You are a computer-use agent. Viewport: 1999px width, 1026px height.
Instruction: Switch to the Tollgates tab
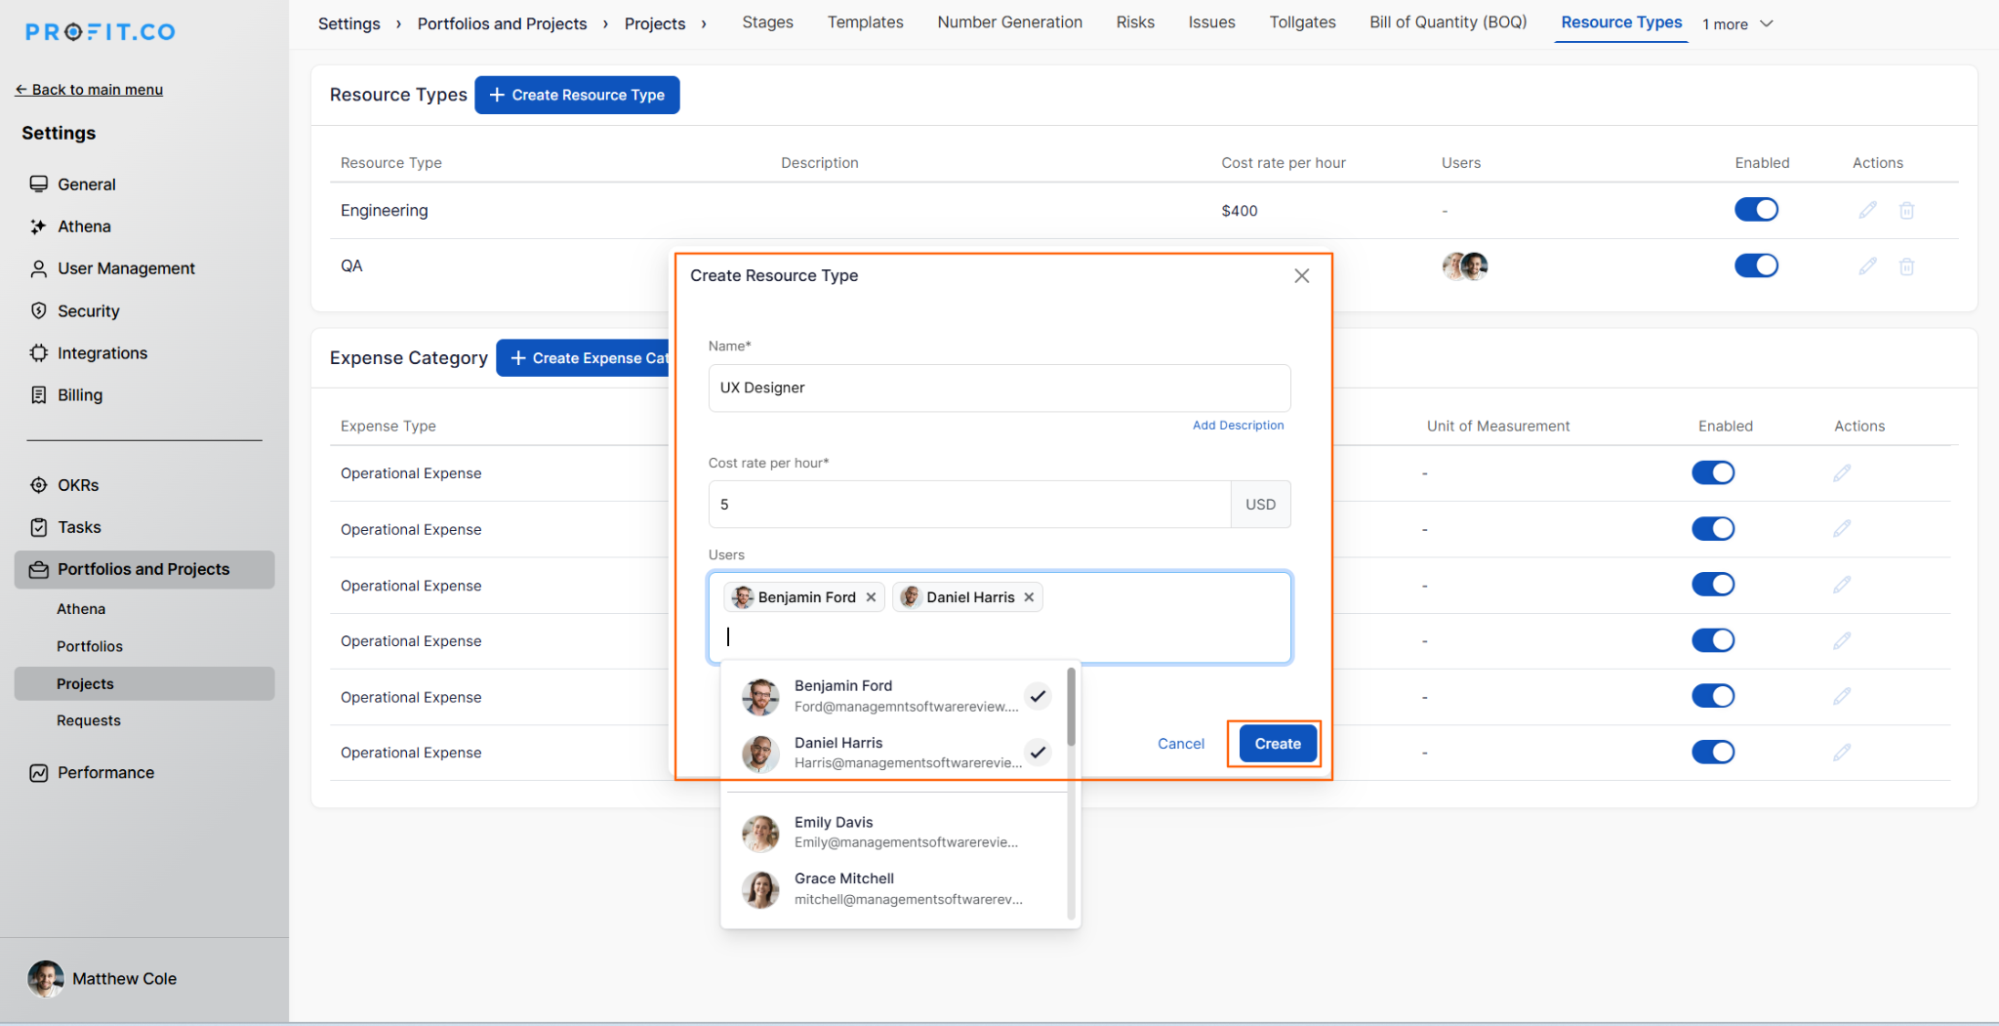[x=1302, y=23]
